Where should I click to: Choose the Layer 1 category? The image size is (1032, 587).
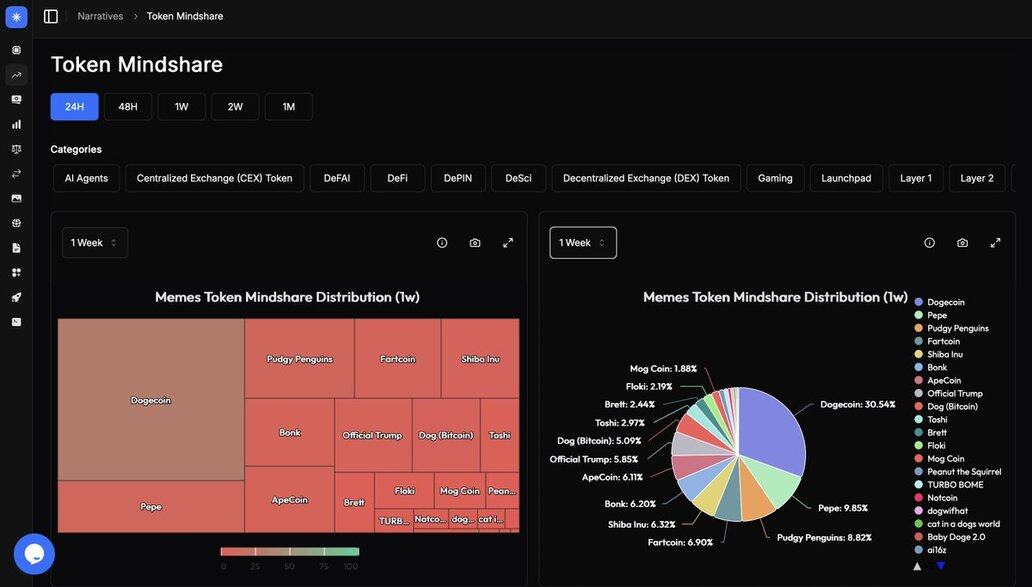[x=916, y=178]
